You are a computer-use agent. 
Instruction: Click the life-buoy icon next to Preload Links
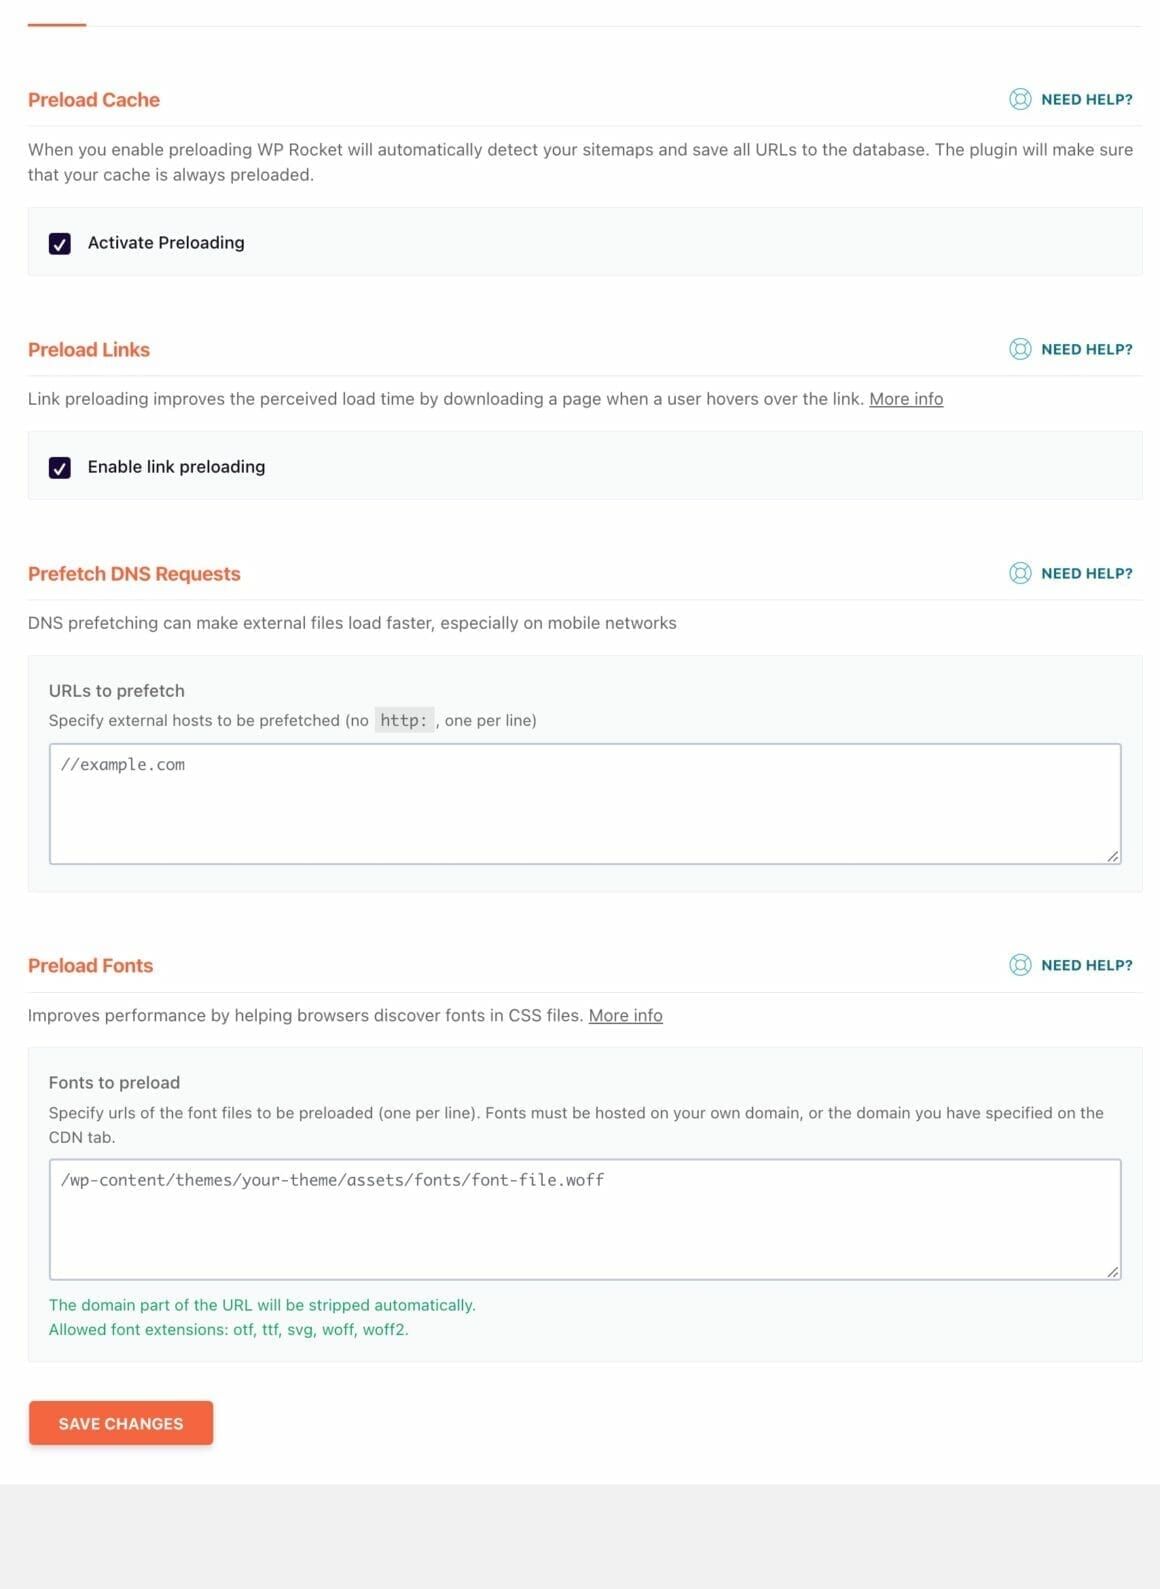coord(1020,350)
